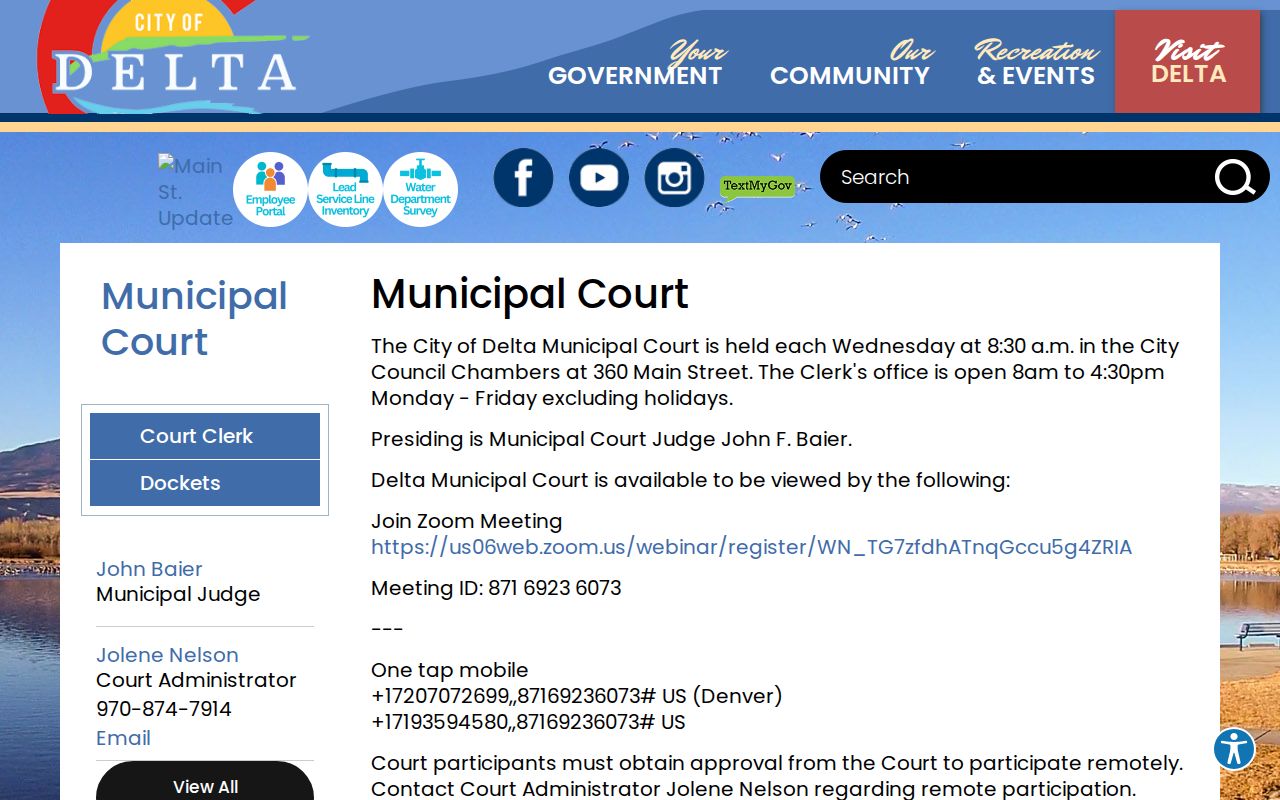Image resolution: width=1280 pixels, height=800 pixels.
Task: Click the Meeting ID 871 6923 6073 text
Action: (496, 588)
